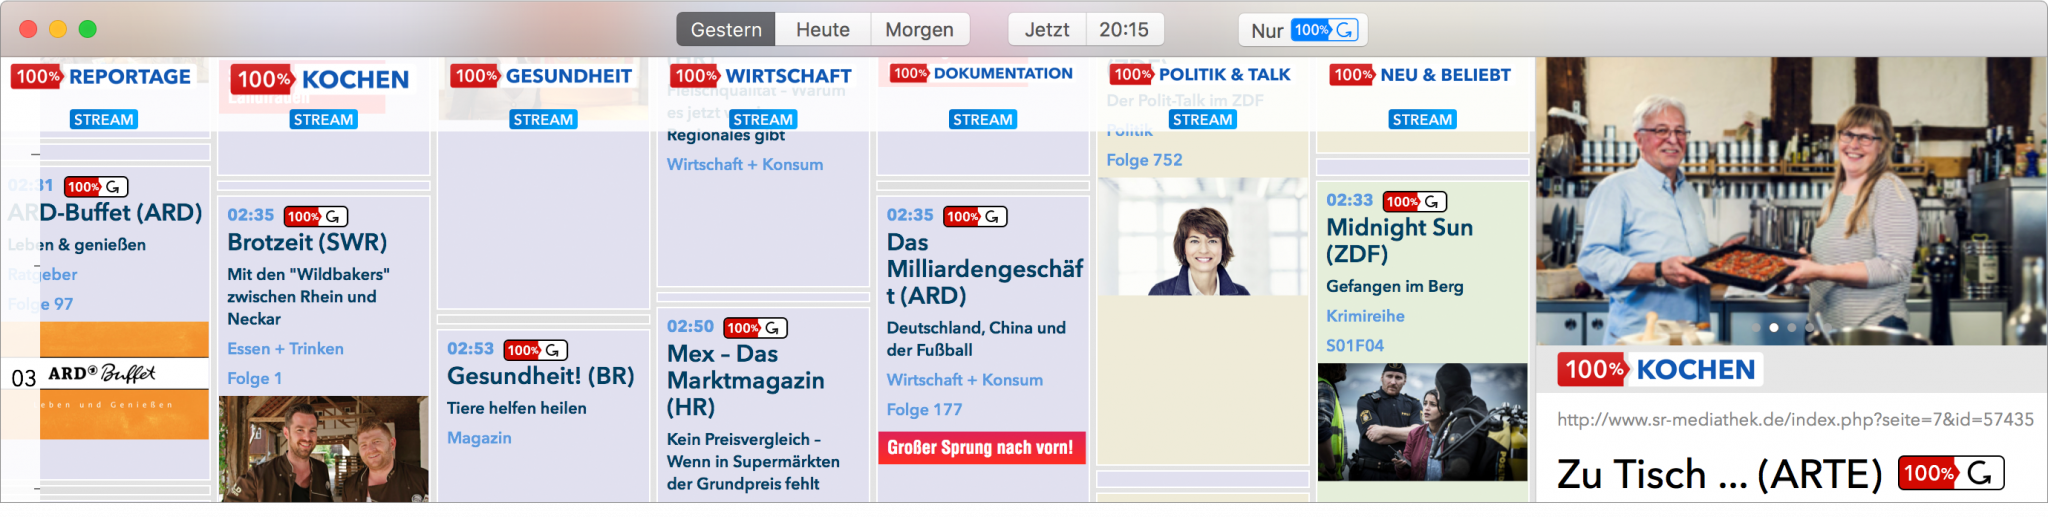Image resolution: width=2048 pixels, height=517 pixels.
Task: Click the Krimireihe genre label
Action: click(x=1366, y=315)
